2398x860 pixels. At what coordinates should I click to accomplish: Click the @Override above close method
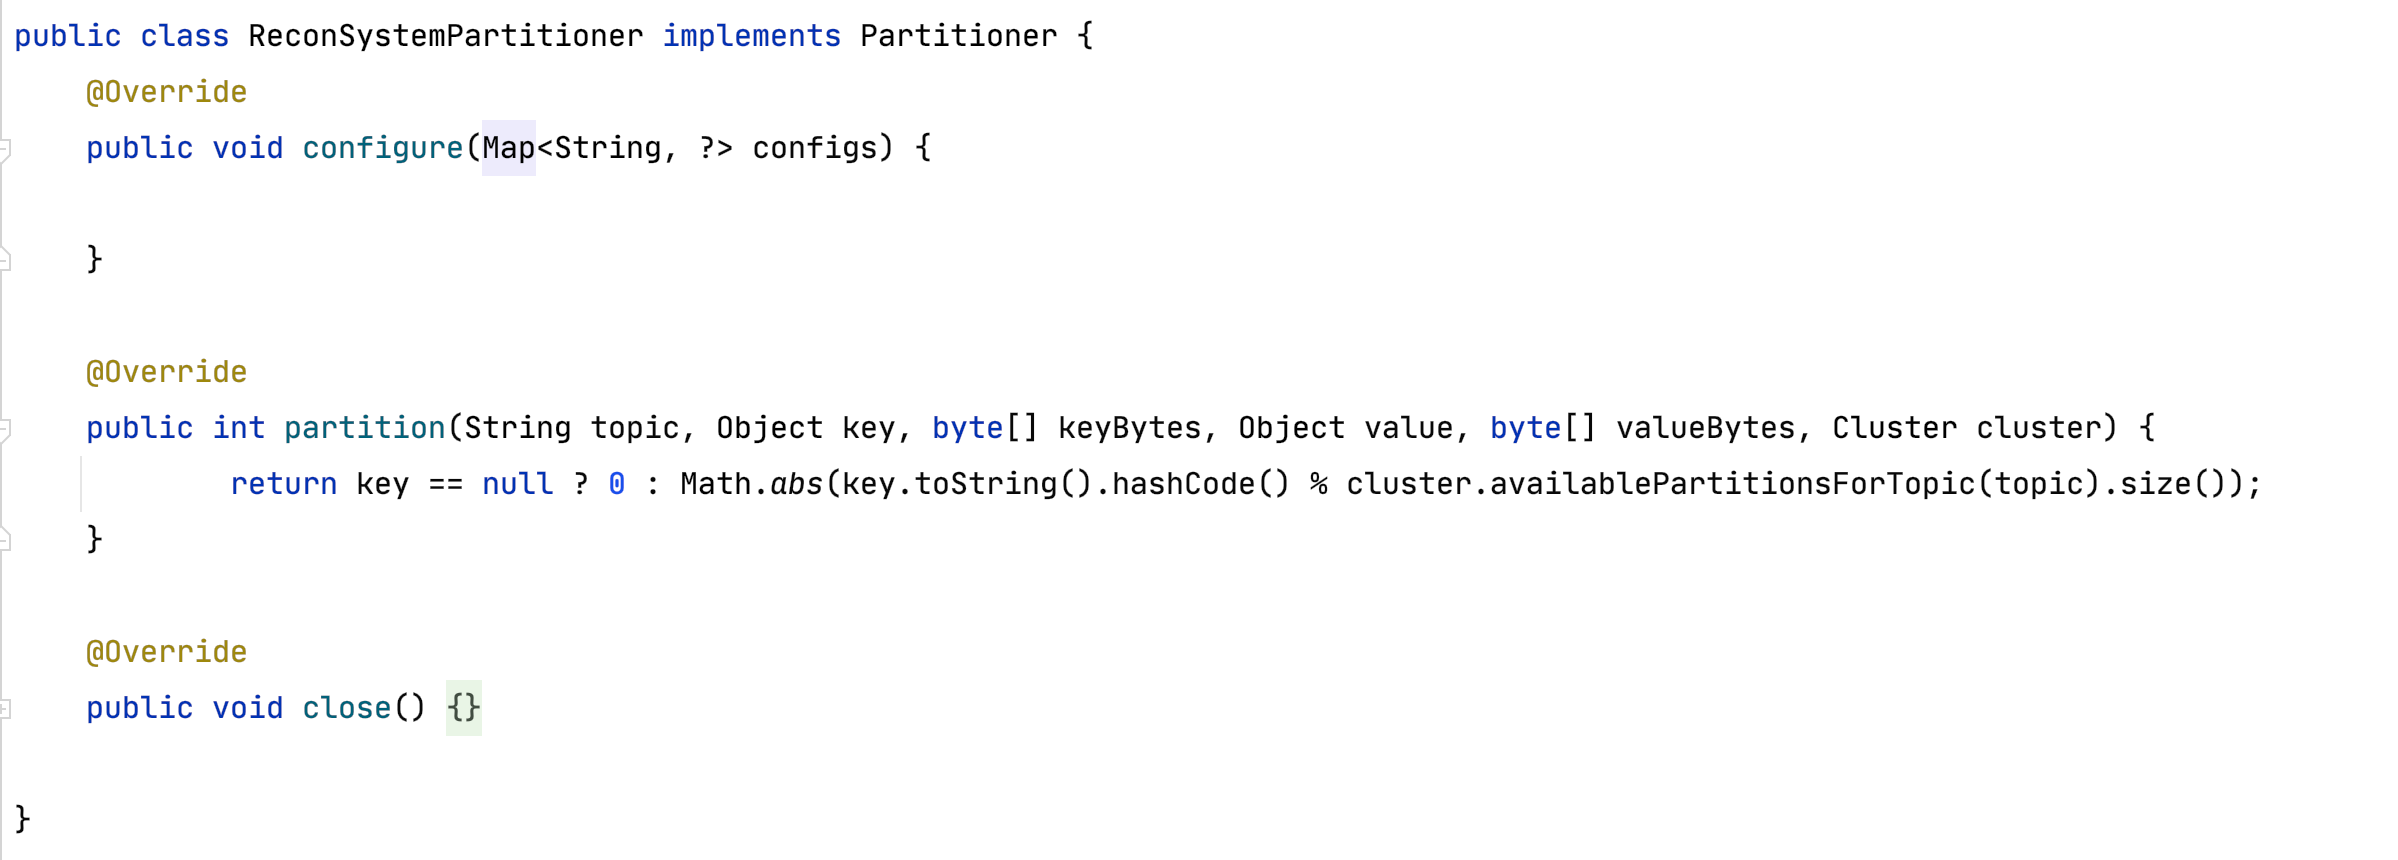pos(166,652)
